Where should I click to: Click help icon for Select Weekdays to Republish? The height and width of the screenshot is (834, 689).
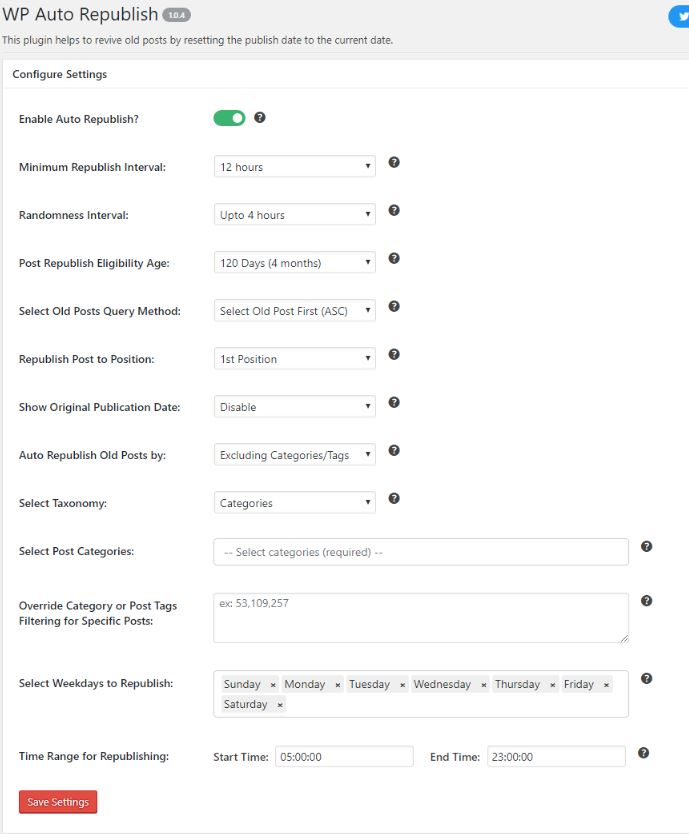pos(646,678)
